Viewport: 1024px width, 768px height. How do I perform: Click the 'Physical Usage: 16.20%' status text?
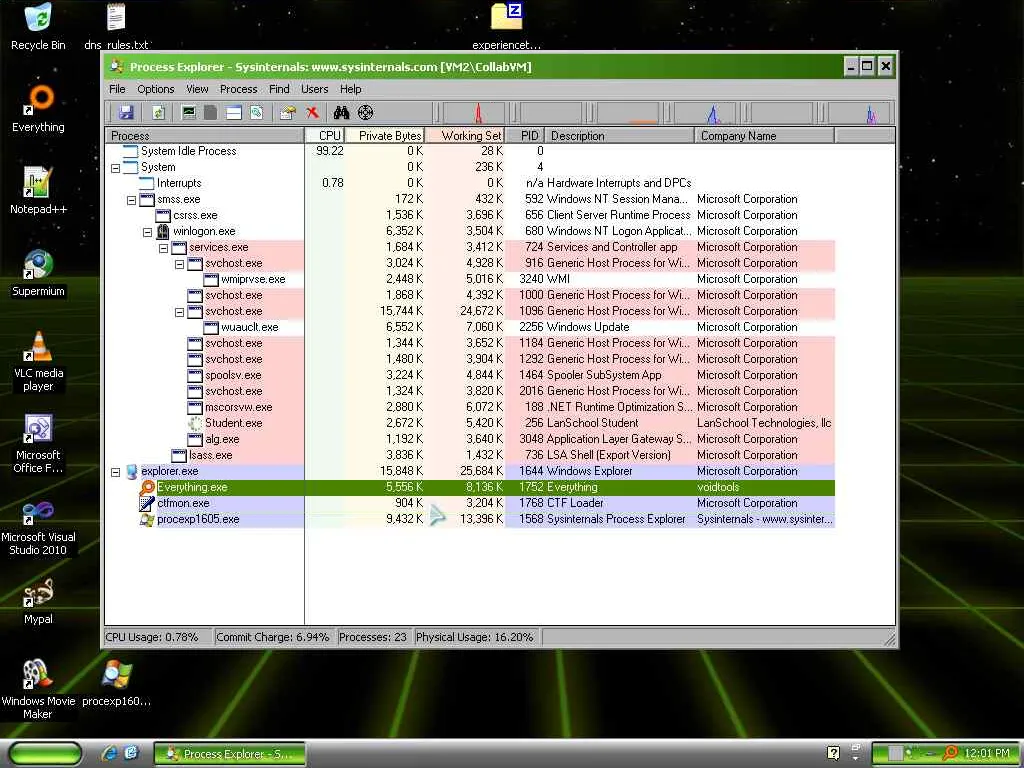[x=474, y=637]
